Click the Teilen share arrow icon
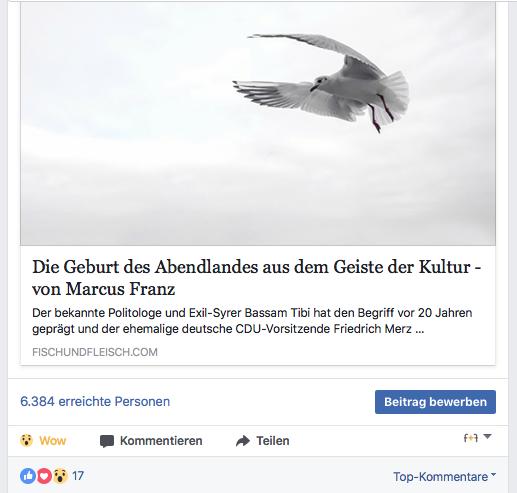 tap(243, 441)
